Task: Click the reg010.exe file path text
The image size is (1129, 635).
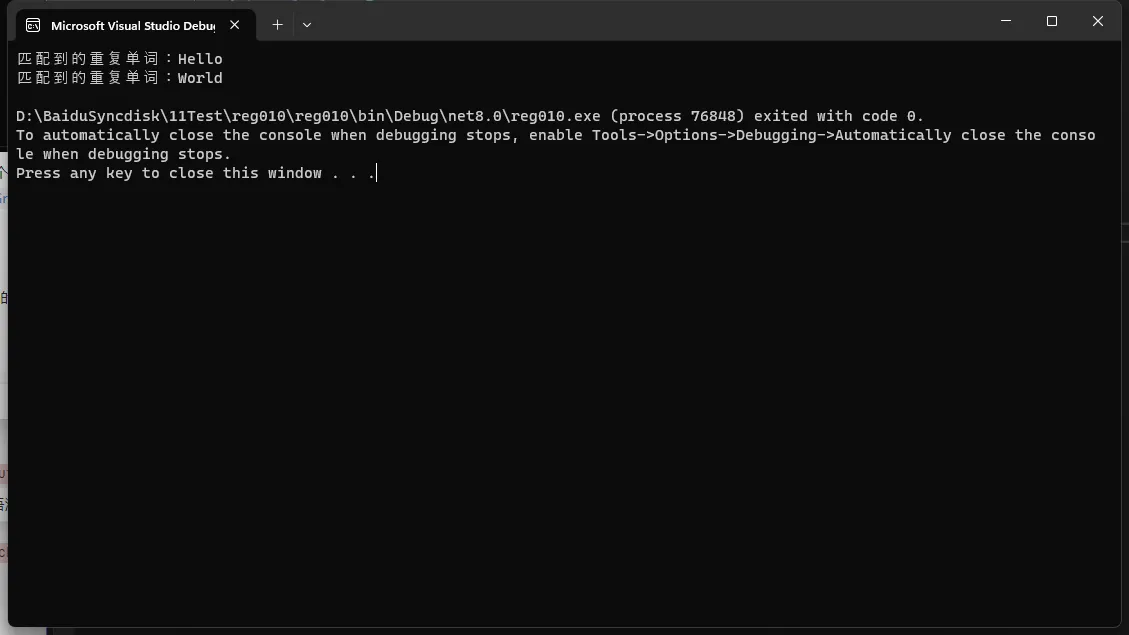Action: 308,116
